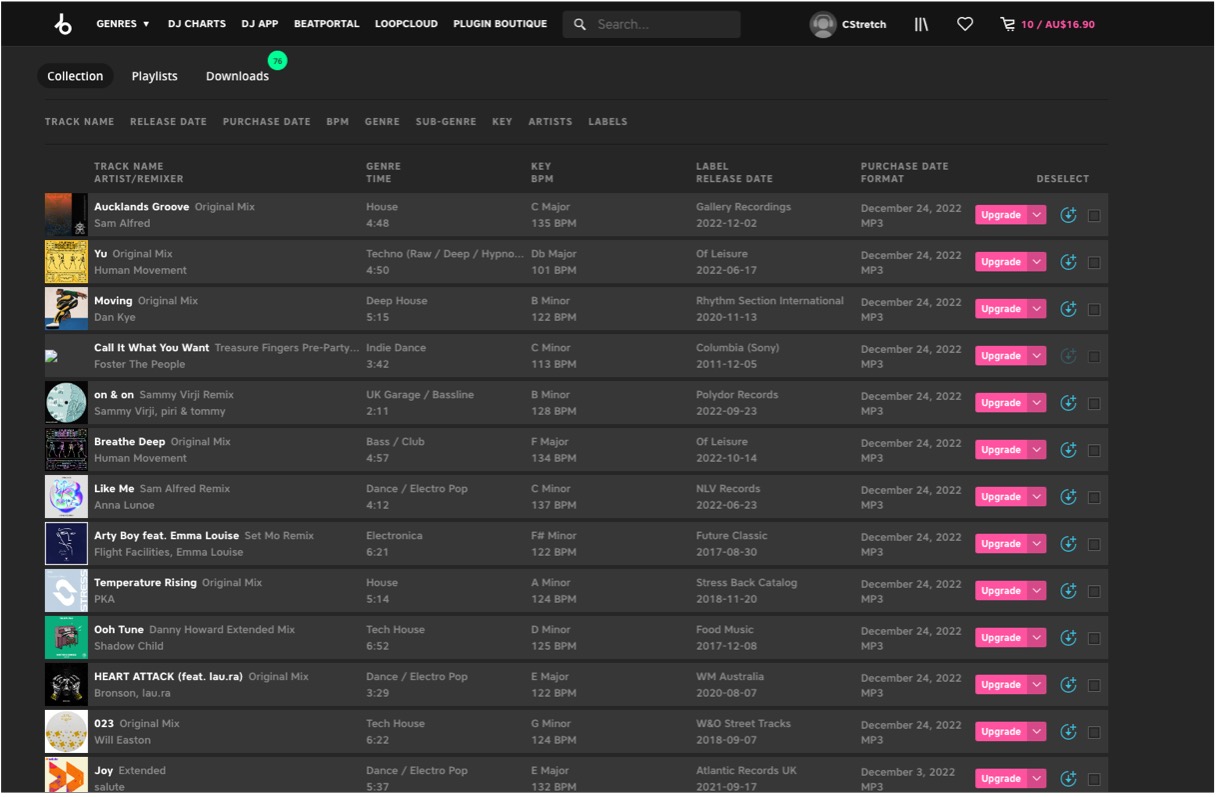Viewport: 1219px width, 797px height.
Task: Click re-download icon for Aucklands Groove
Action: pos(1068,215)
